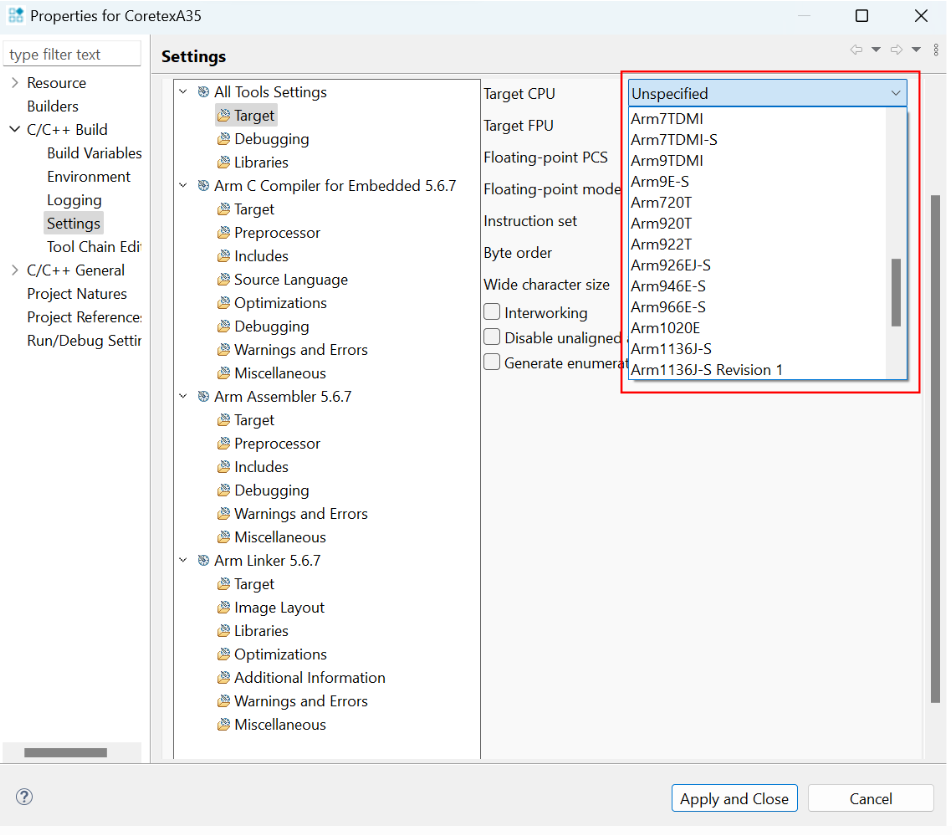Screen dimensions: 952x835
Task: Select Arm1136J-S Revision 1 option
Action: click(x=706, y=370)
